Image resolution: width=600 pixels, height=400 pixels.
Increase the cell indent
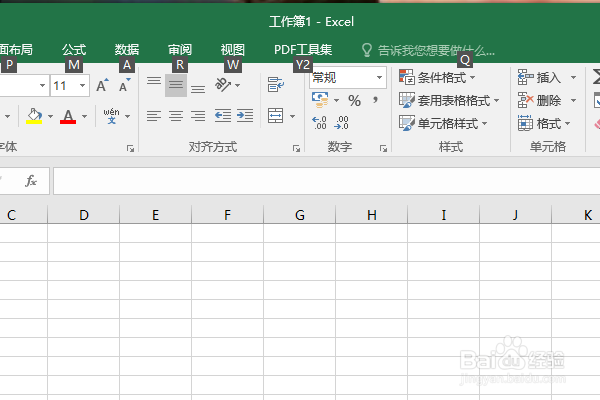pos(245,116)
